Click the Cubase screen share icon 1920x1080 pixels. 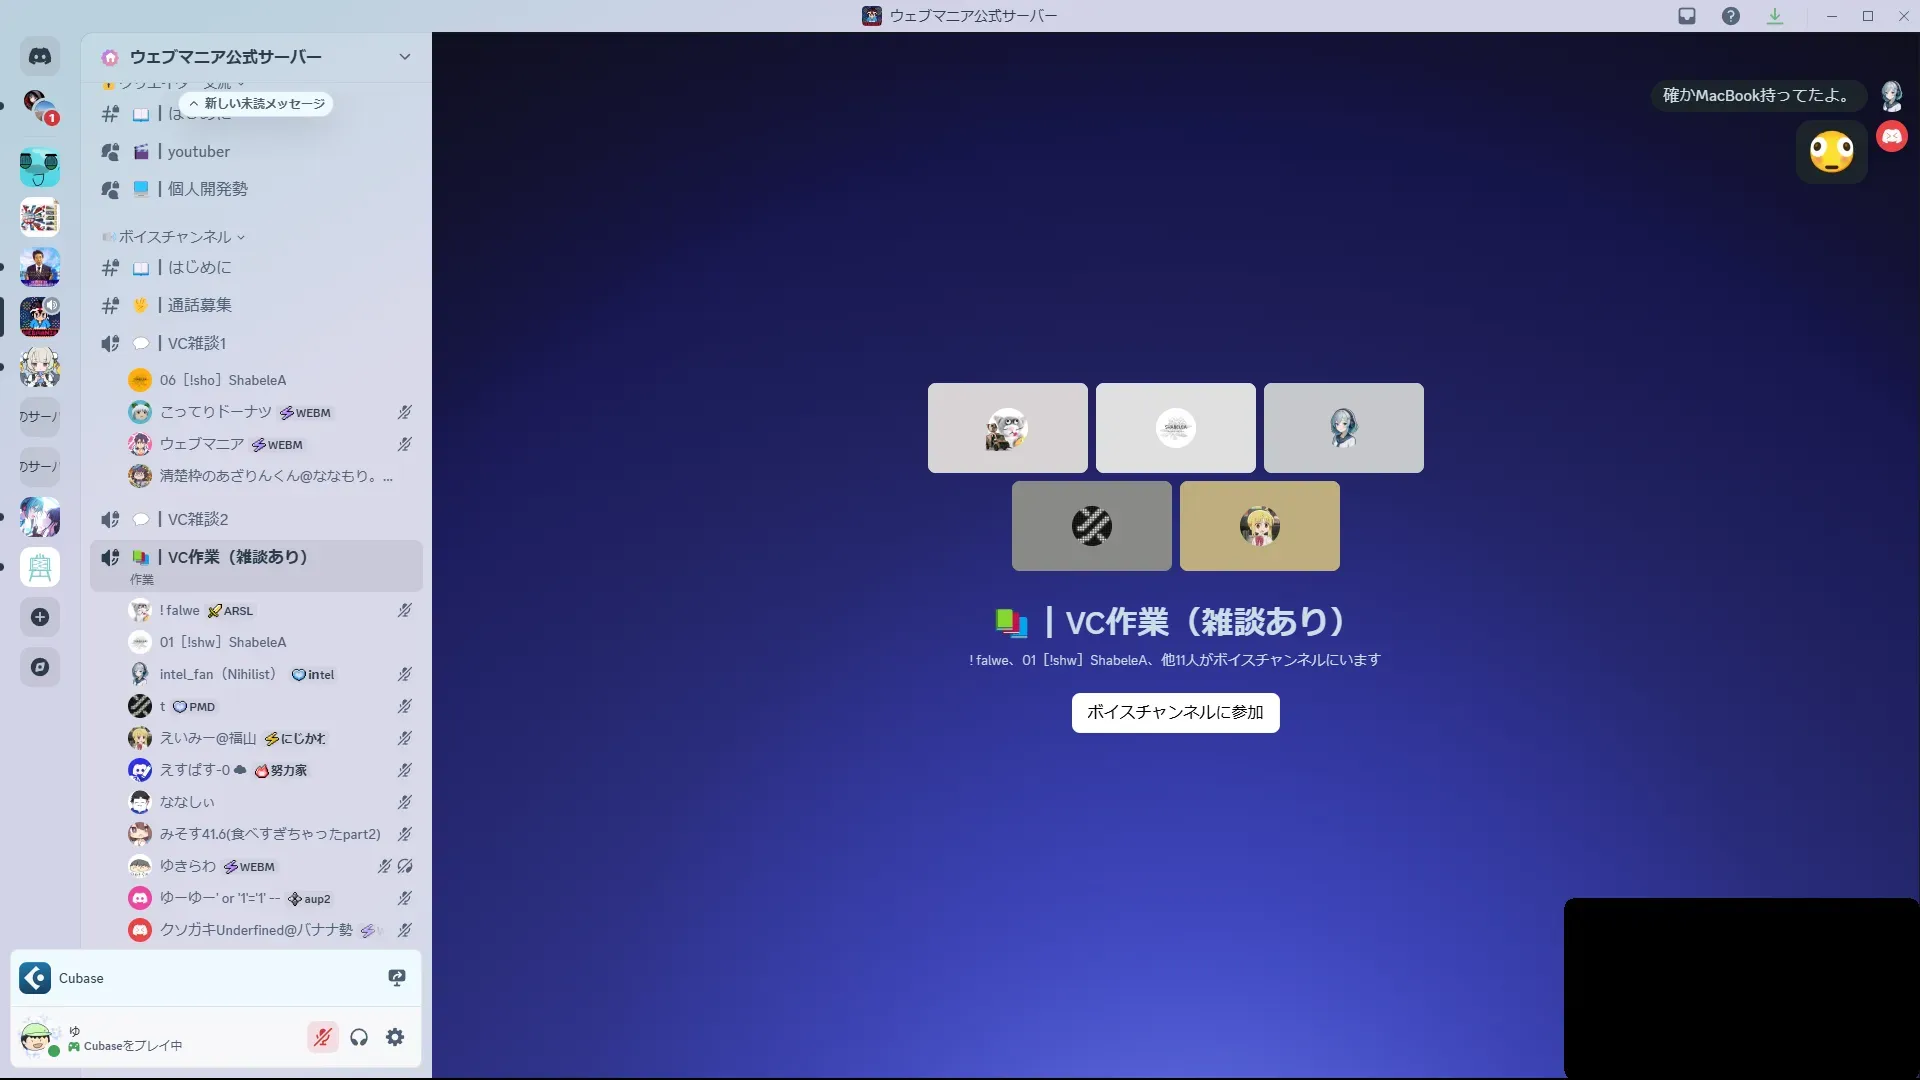(397, 978)
